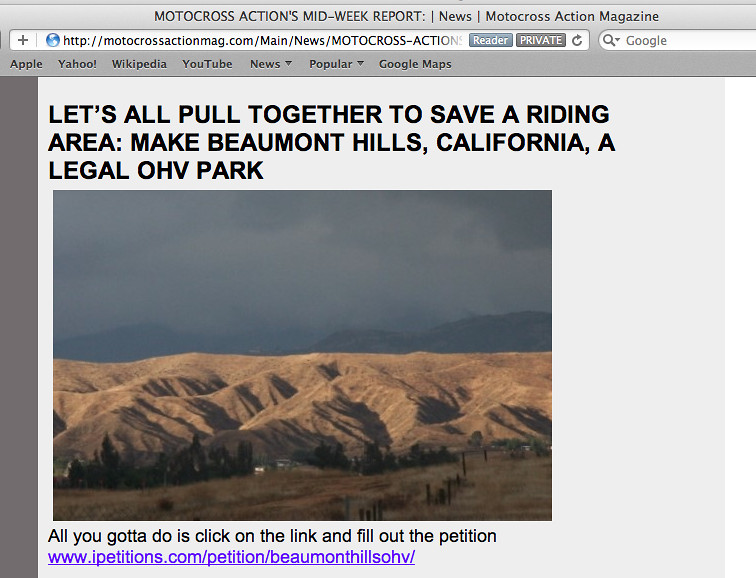The width and height of the screenshot is (756, 578).
Task: Open the Yahoo! bookmark
Action: point(77,64)
